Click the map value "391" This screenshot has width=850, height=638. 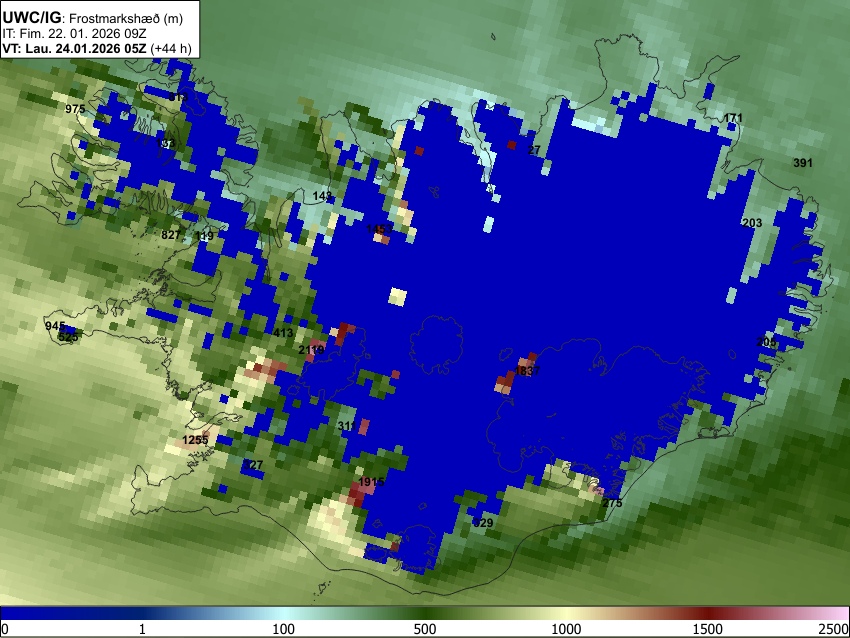click(803, 163)
